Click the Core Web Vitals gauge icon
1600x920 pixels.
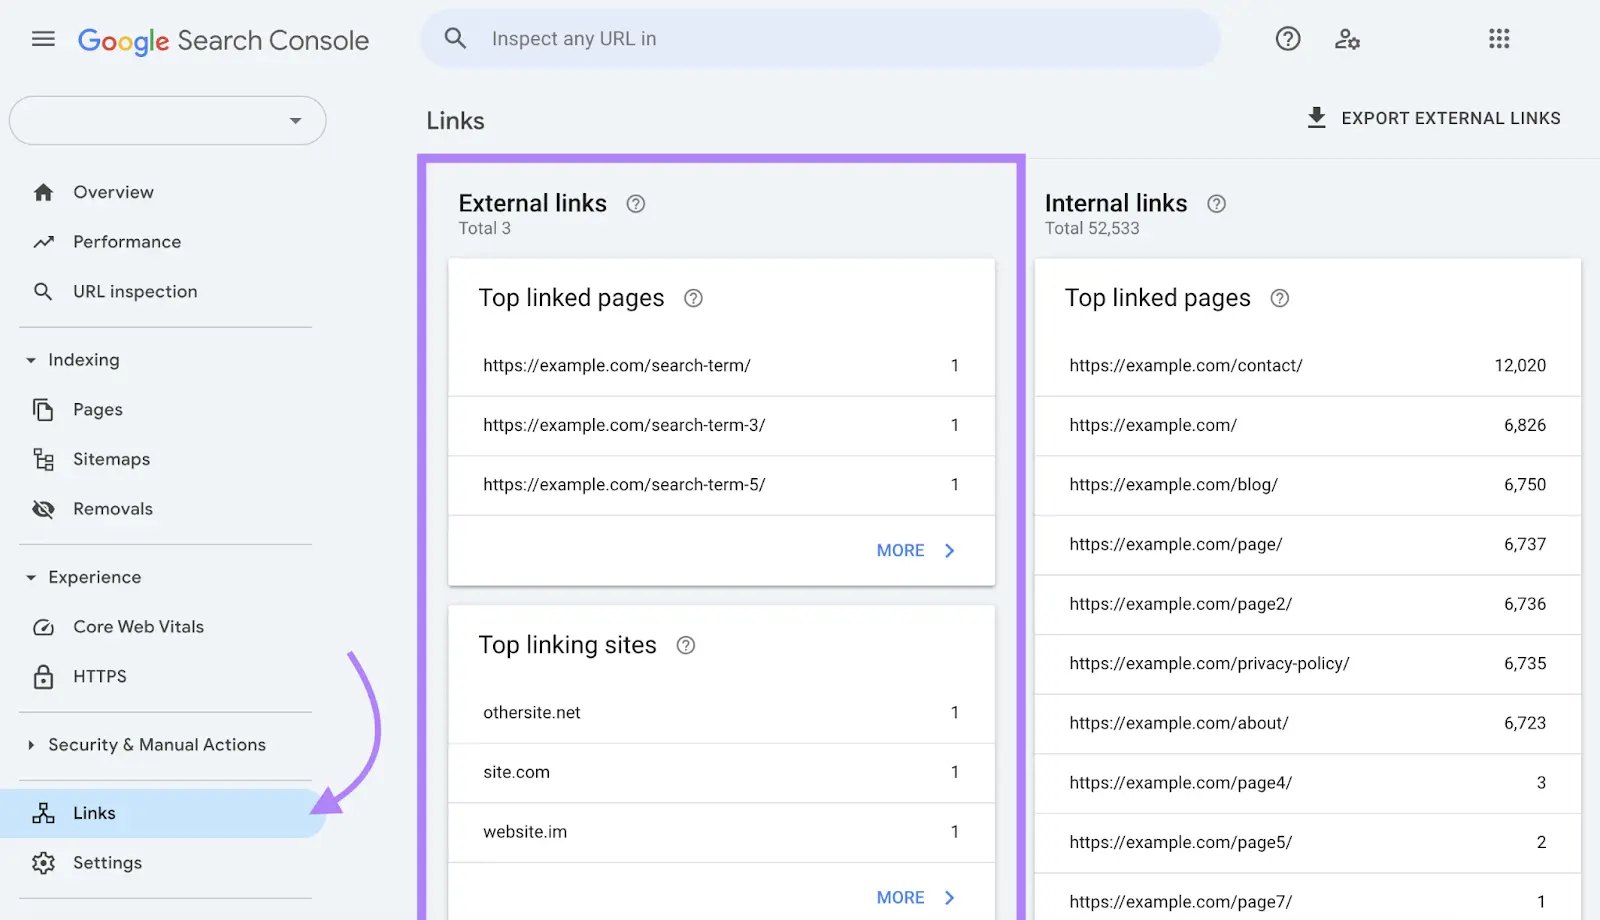pyautogui.click(x=43, y=627)
